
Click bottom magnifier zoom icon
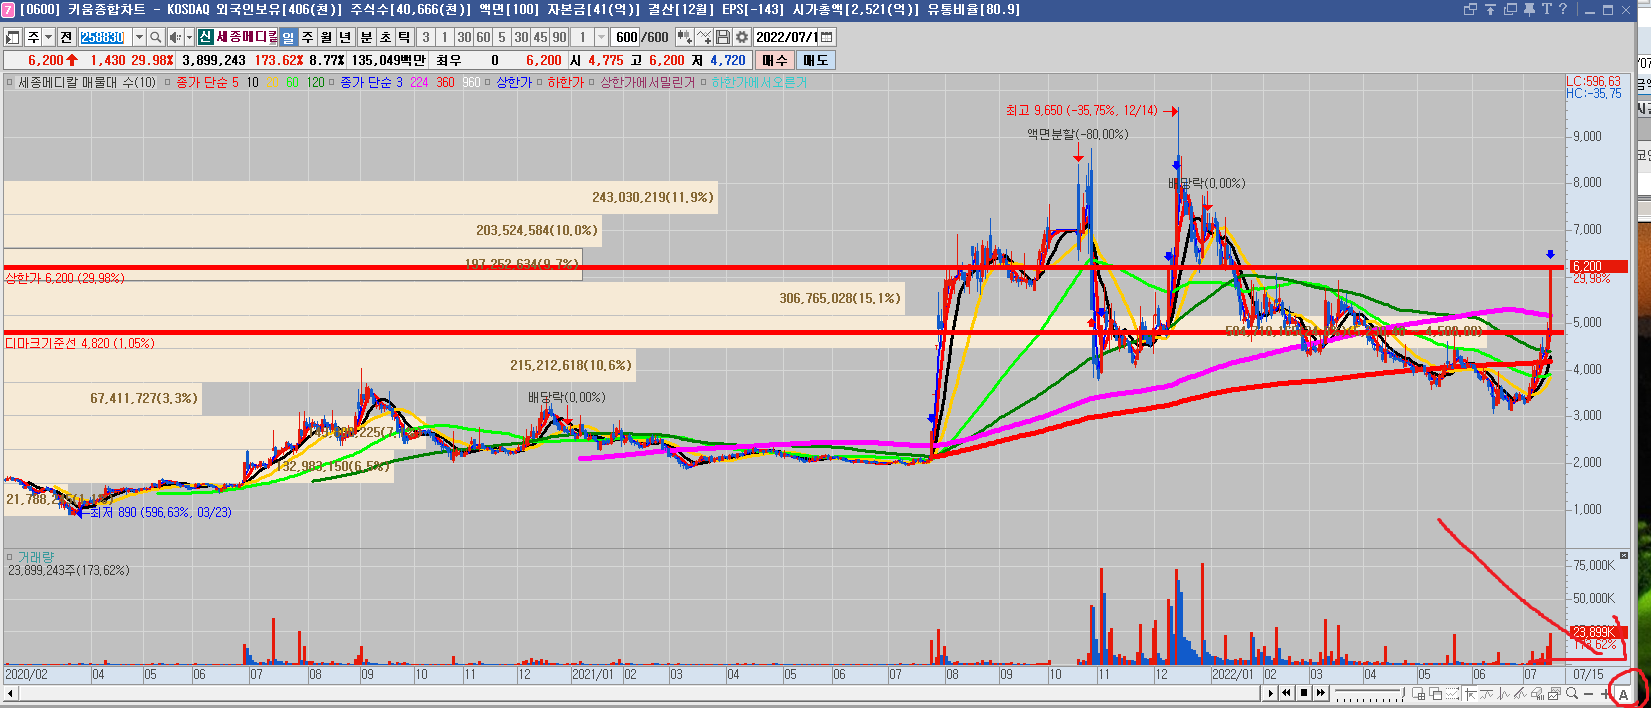(1572, 694)
